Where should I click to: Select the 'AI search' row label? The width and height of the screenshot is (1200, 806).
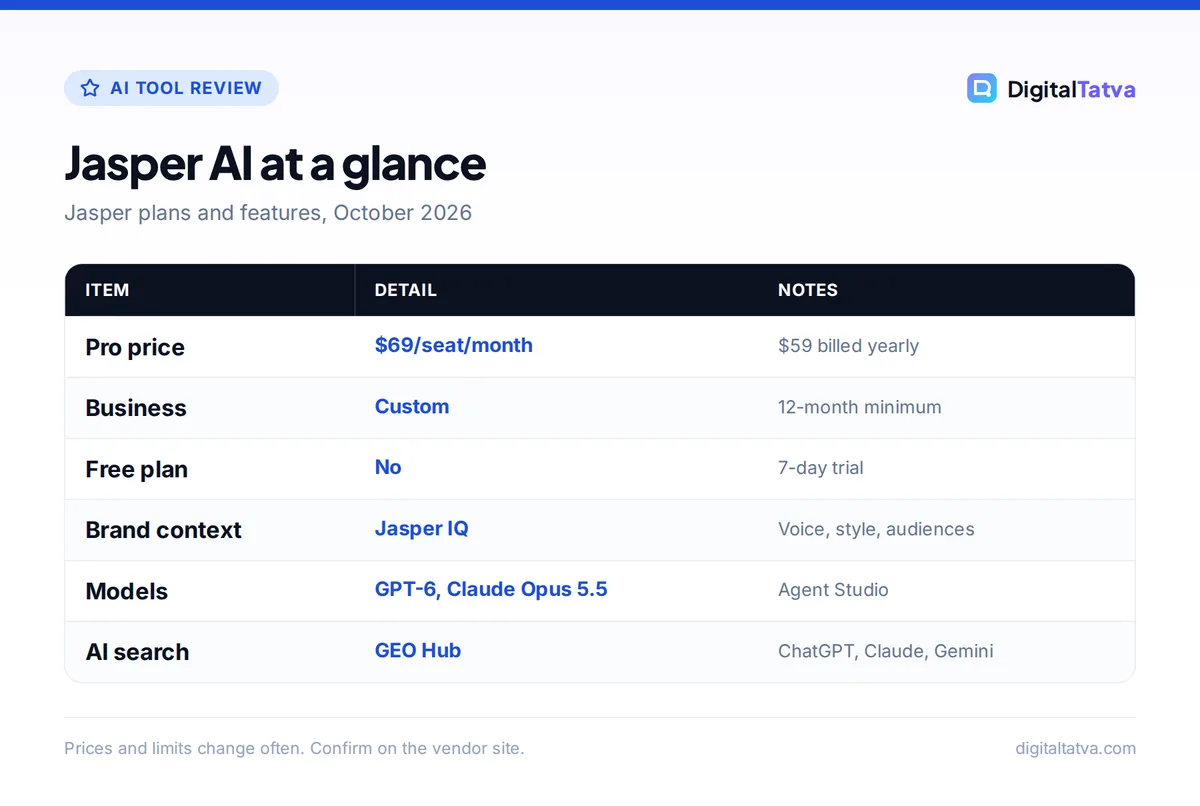coord(137,652)
